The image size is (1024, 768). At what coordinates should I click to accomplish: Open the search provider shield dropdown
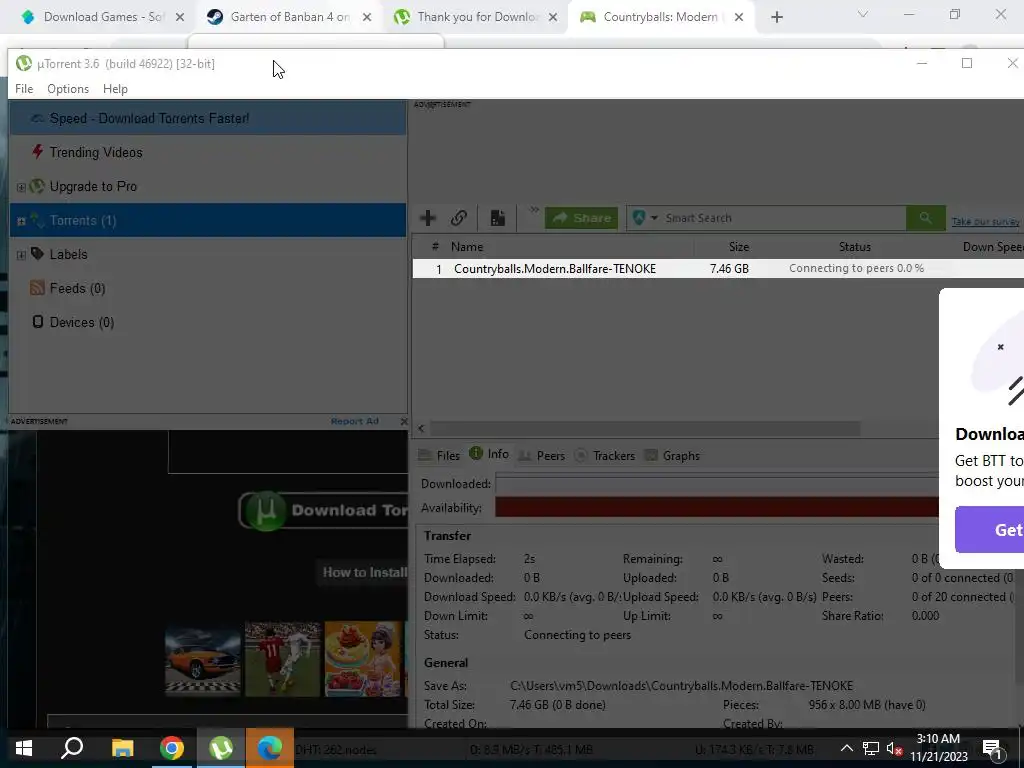[645, 217]
